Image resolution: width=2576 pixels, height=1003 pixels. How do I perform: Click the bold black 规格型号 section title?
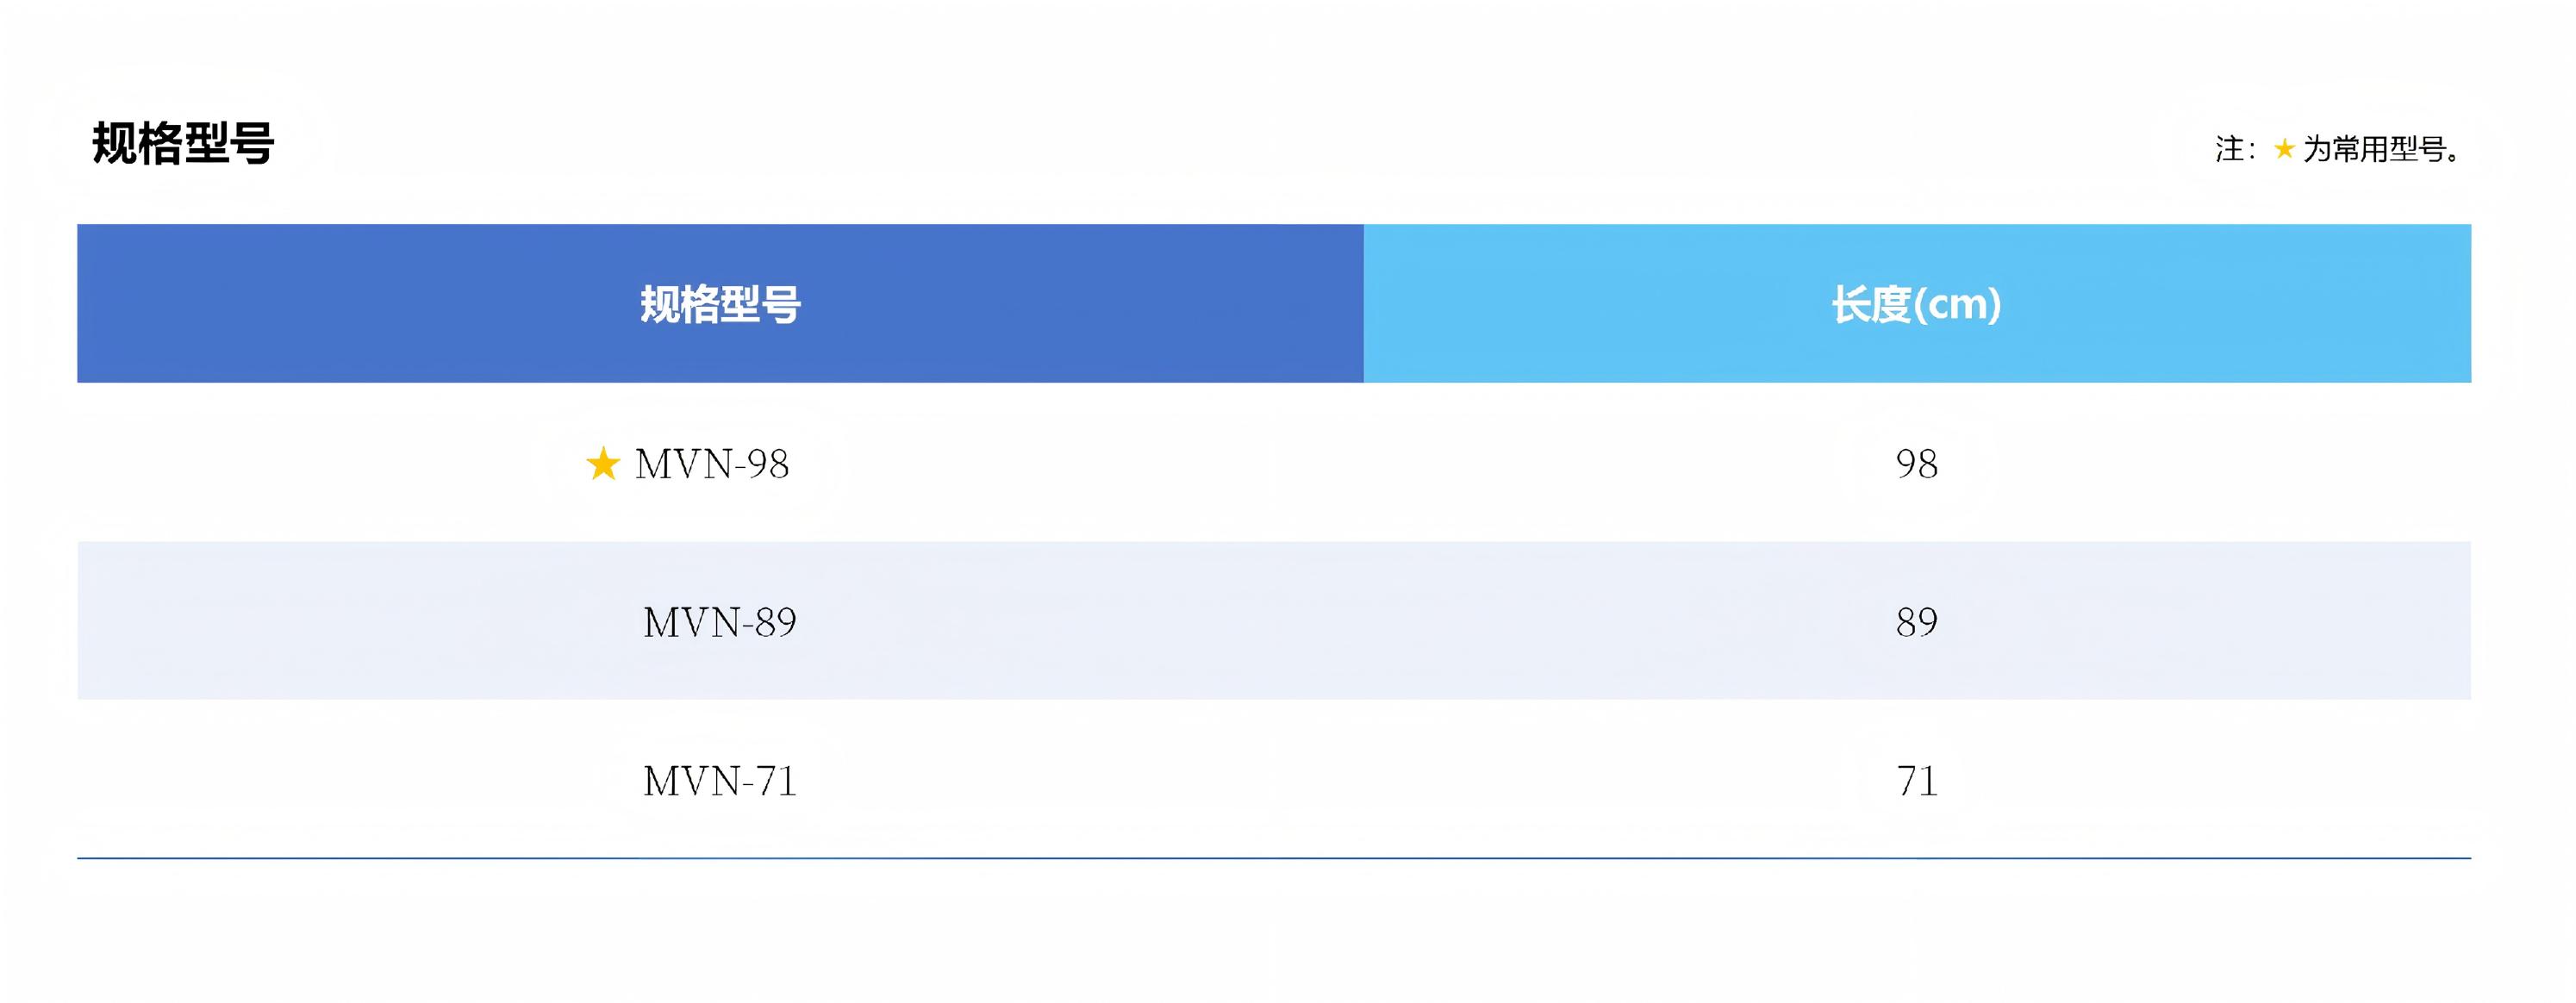183,143
